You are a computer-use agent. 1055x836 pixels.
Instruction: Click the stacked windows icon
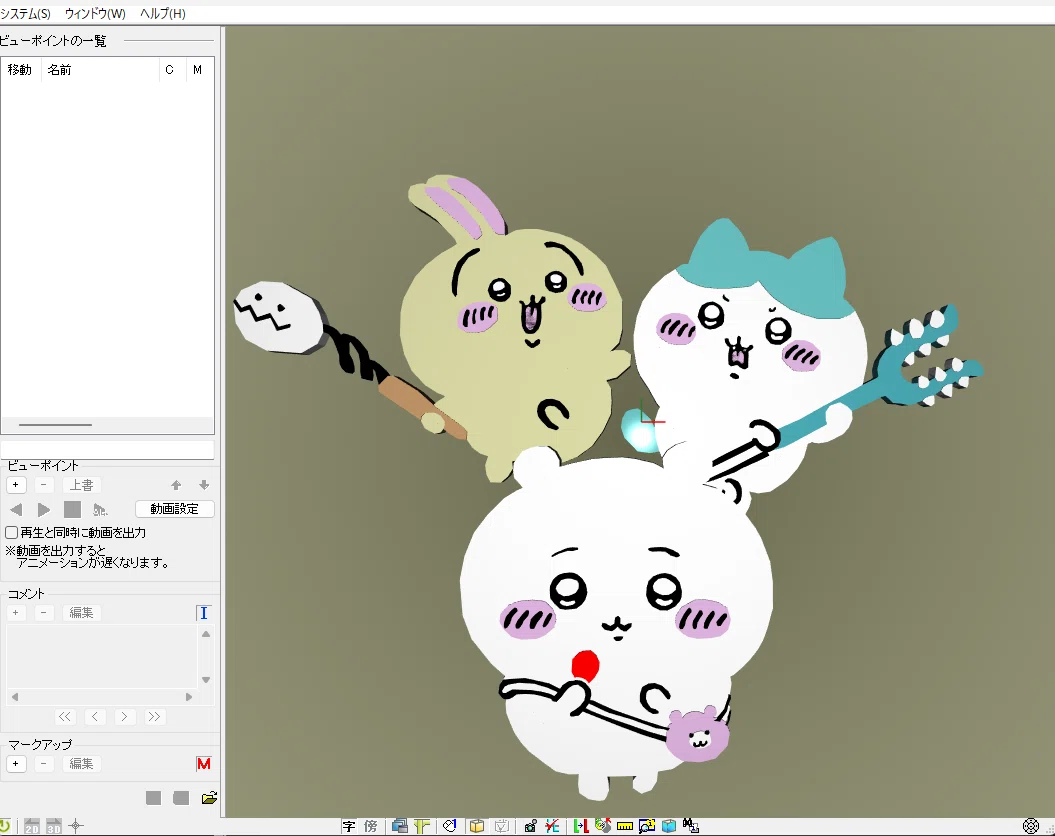pos(400,826)
